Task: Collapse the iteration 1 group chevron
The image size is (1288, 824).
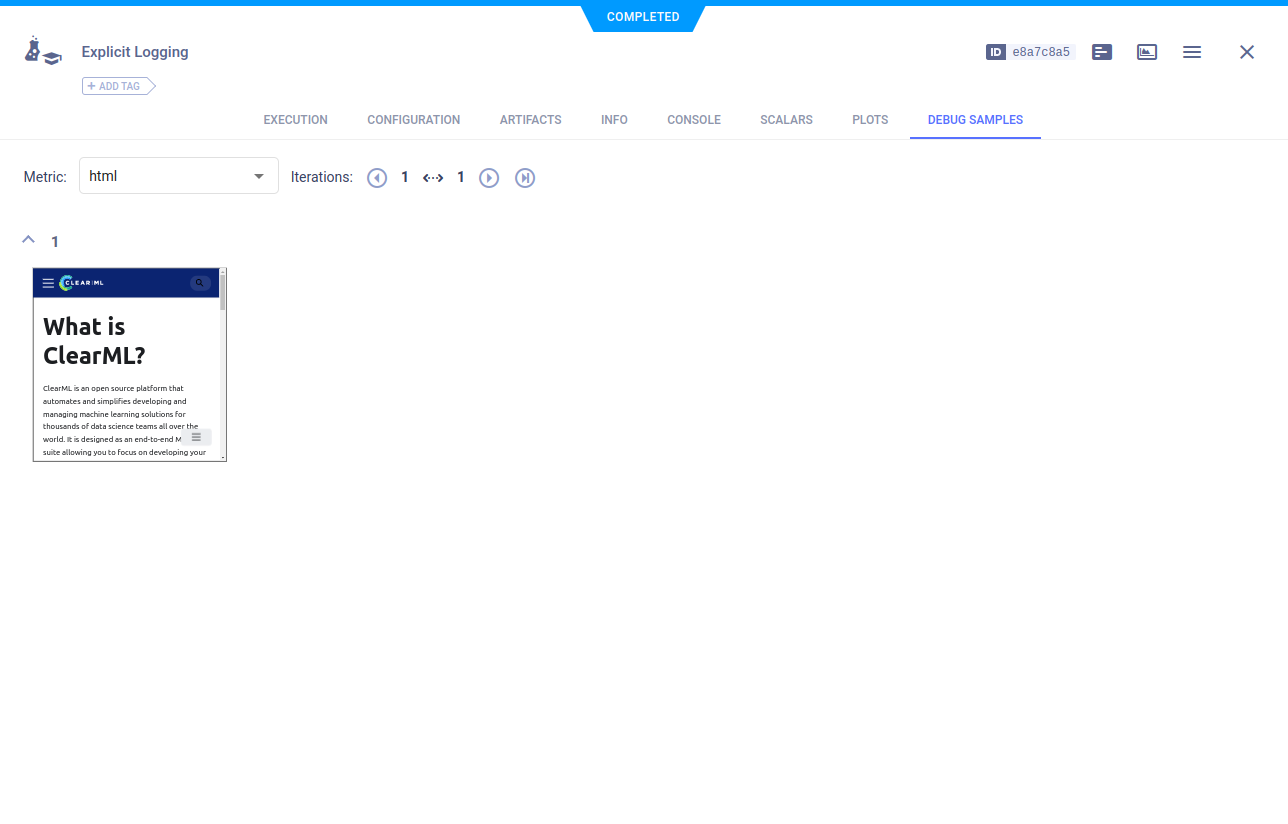Action: (x=28, y=239)
